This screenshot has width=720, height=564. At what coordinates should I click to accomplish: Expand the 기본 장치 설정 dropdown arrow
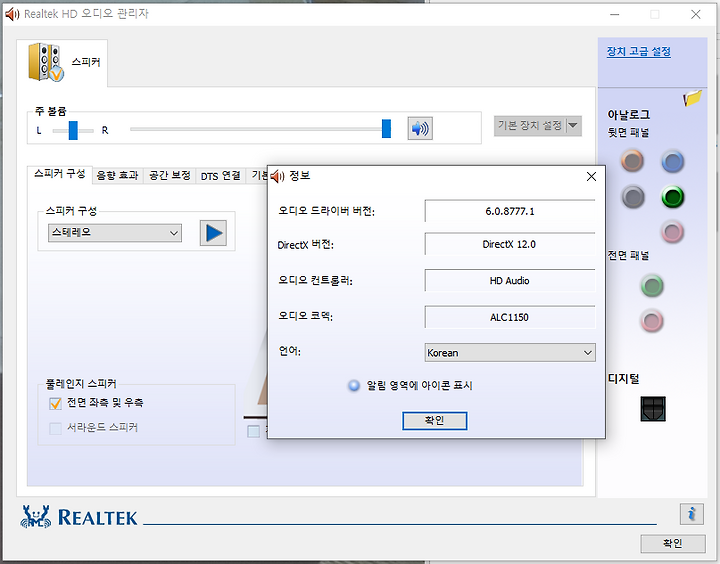[573, 125]
